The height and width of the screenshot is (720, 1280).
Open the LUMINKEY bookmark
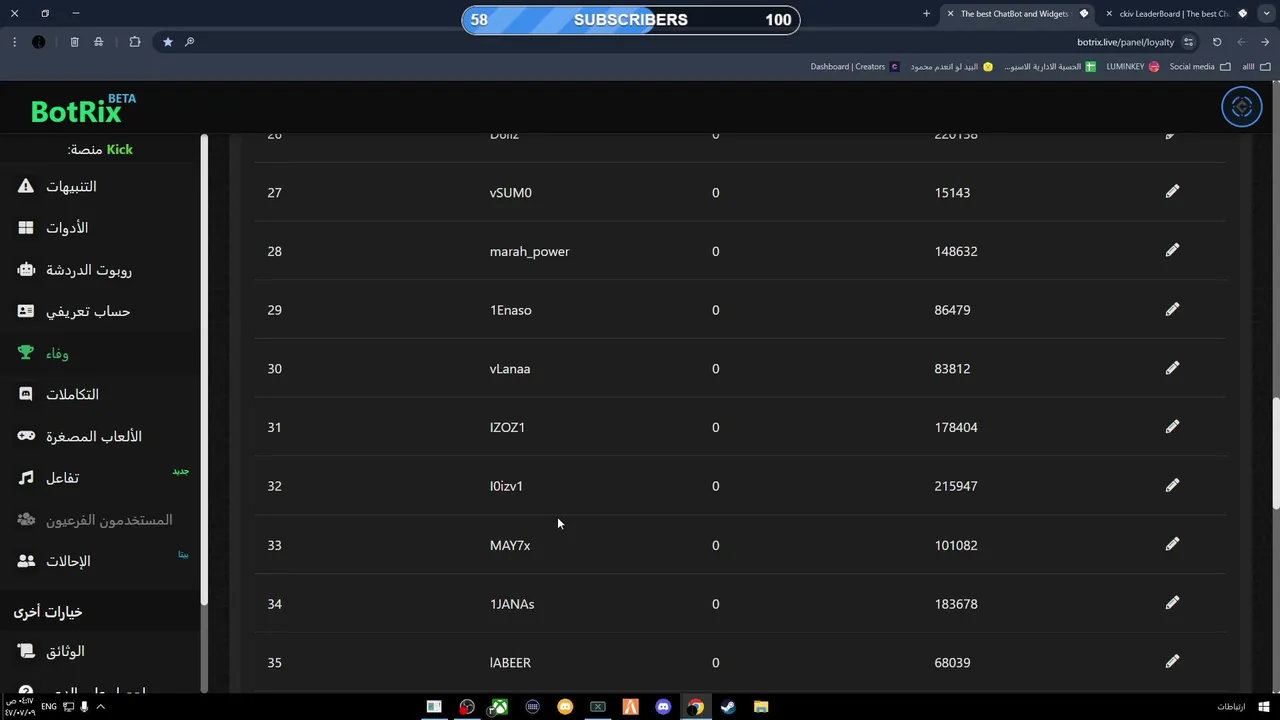click(x=1132, y=67)
